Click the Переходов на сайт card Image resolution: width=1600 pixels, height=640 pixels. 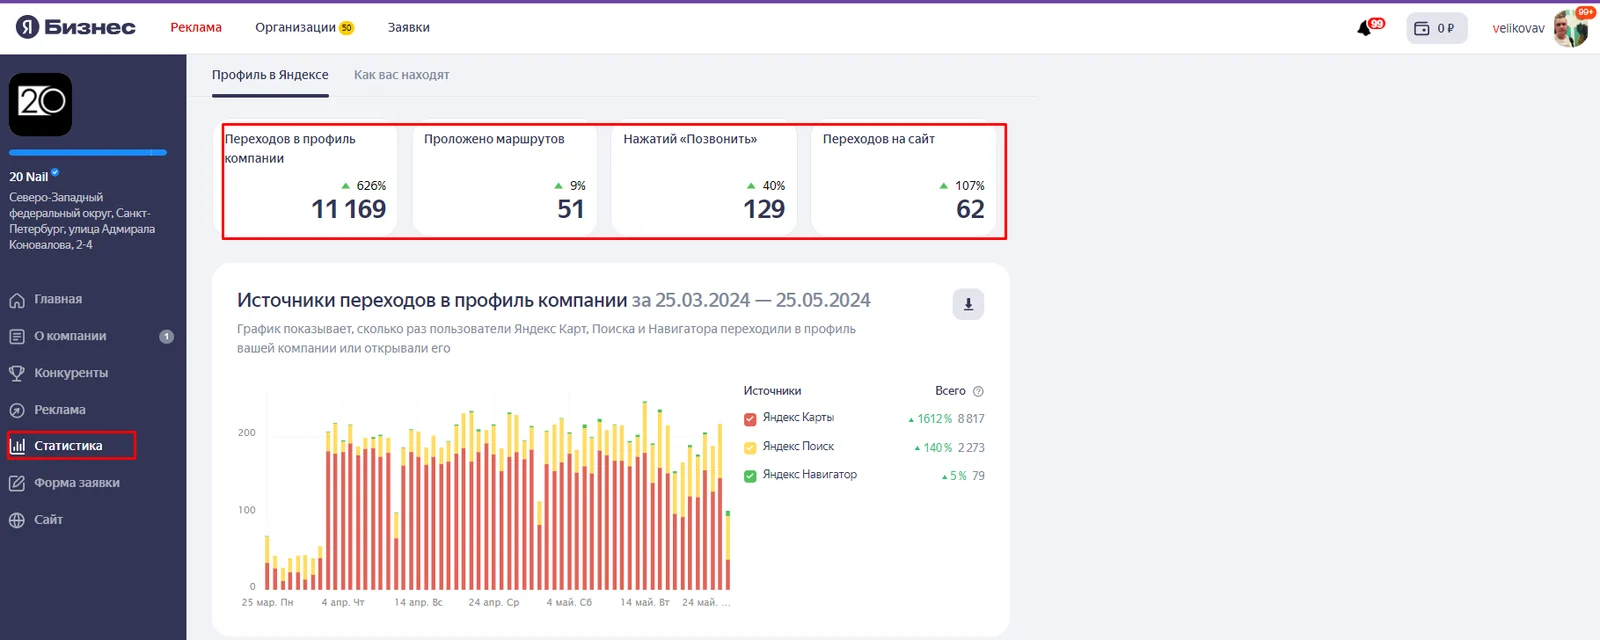pyautogui.click(x=904, y=181)
